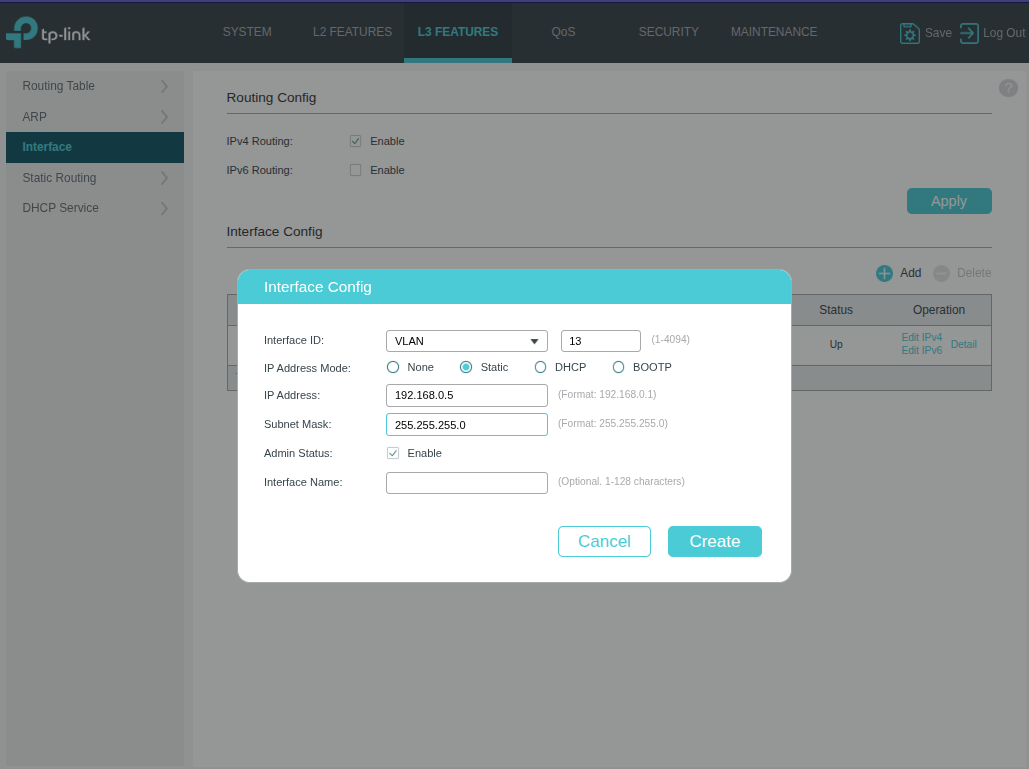Viewport: 1029px width, 769px height.
Task: Click the Up status cell
Action: (835, 344)
